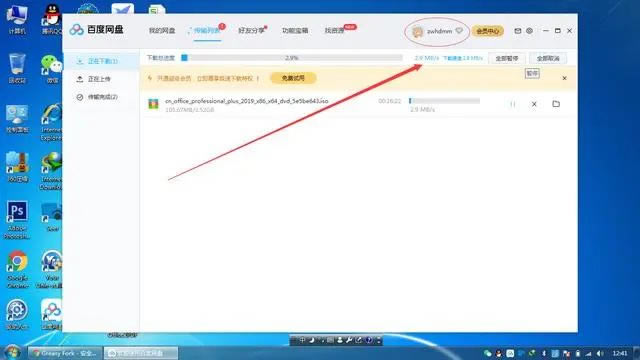Click the 全部暂停 button
The image size is (640, 360).
click(x=507, y=58)
